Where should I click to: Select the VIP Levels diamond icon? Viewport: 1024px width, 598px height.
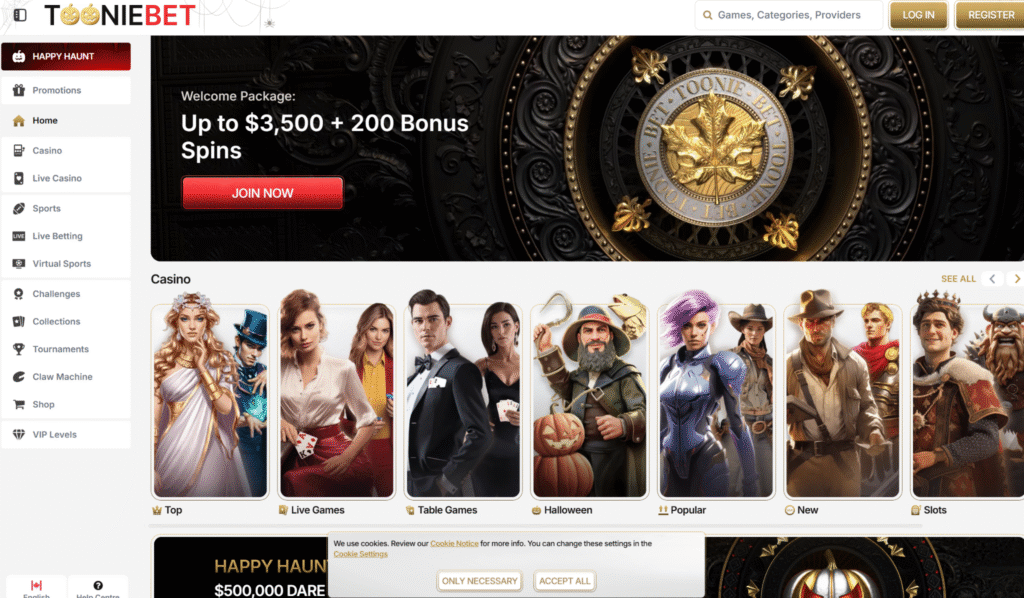pos(19,434)
